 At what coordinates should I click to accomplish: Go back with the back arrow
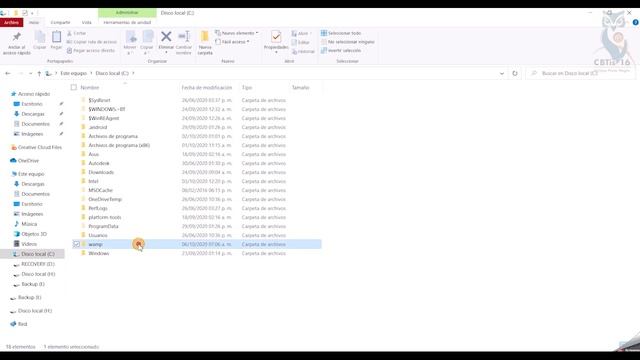point(8,73)
